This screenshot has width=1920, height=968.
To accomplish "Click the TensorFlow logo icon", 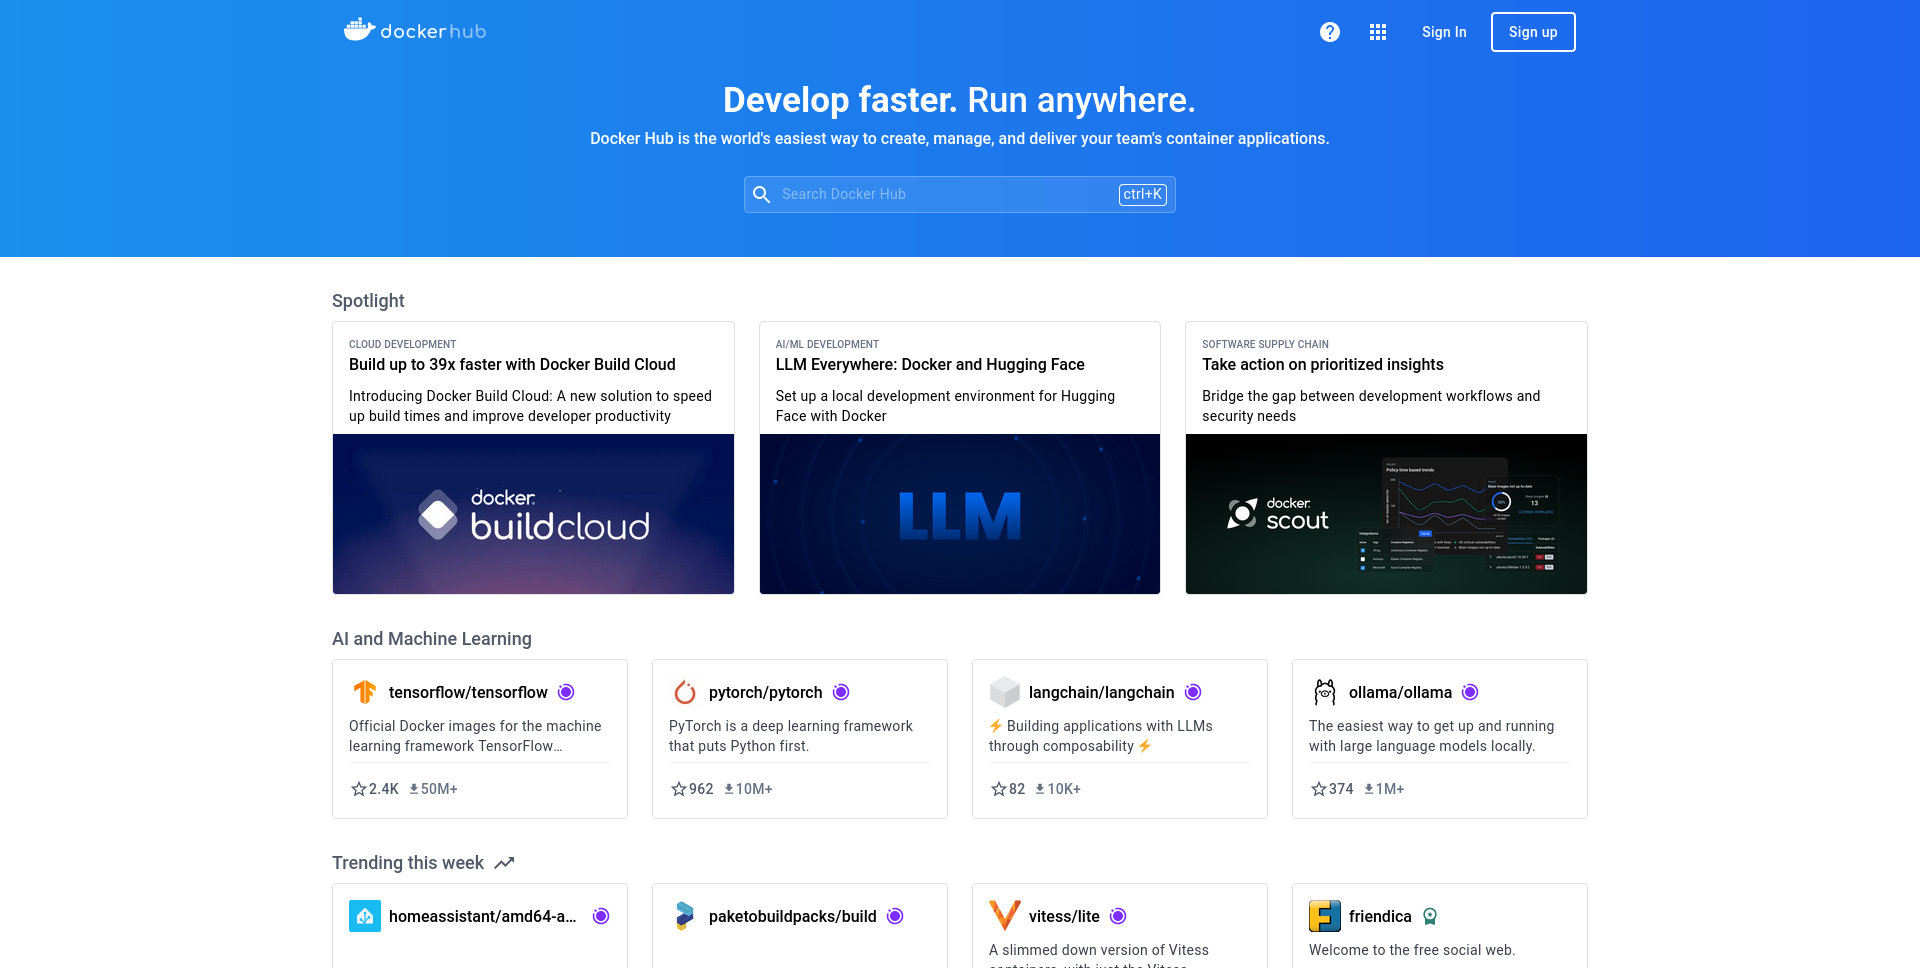I will click(x=365, y=692).
